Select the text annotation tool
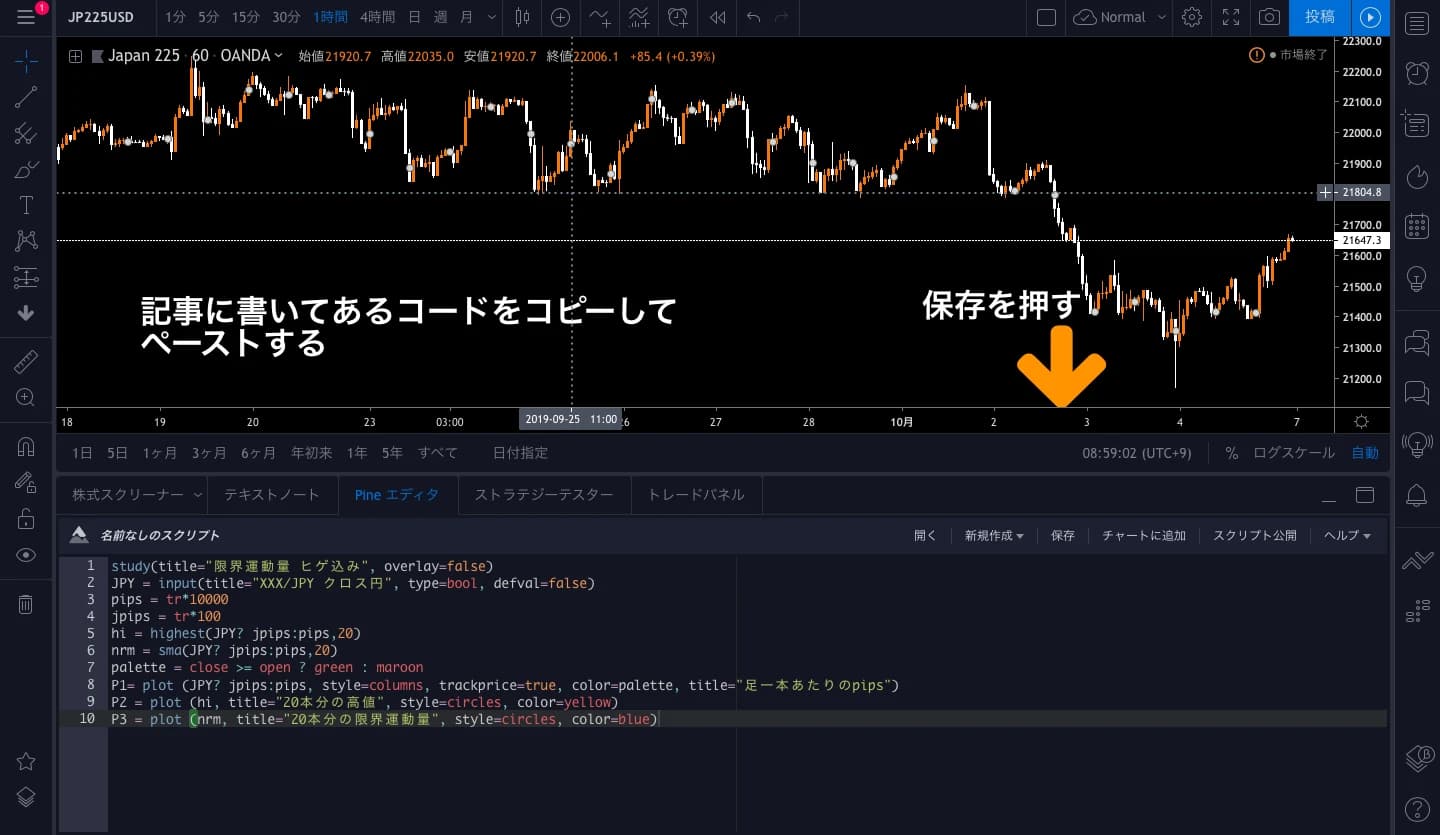 click(x=25, y=205)
